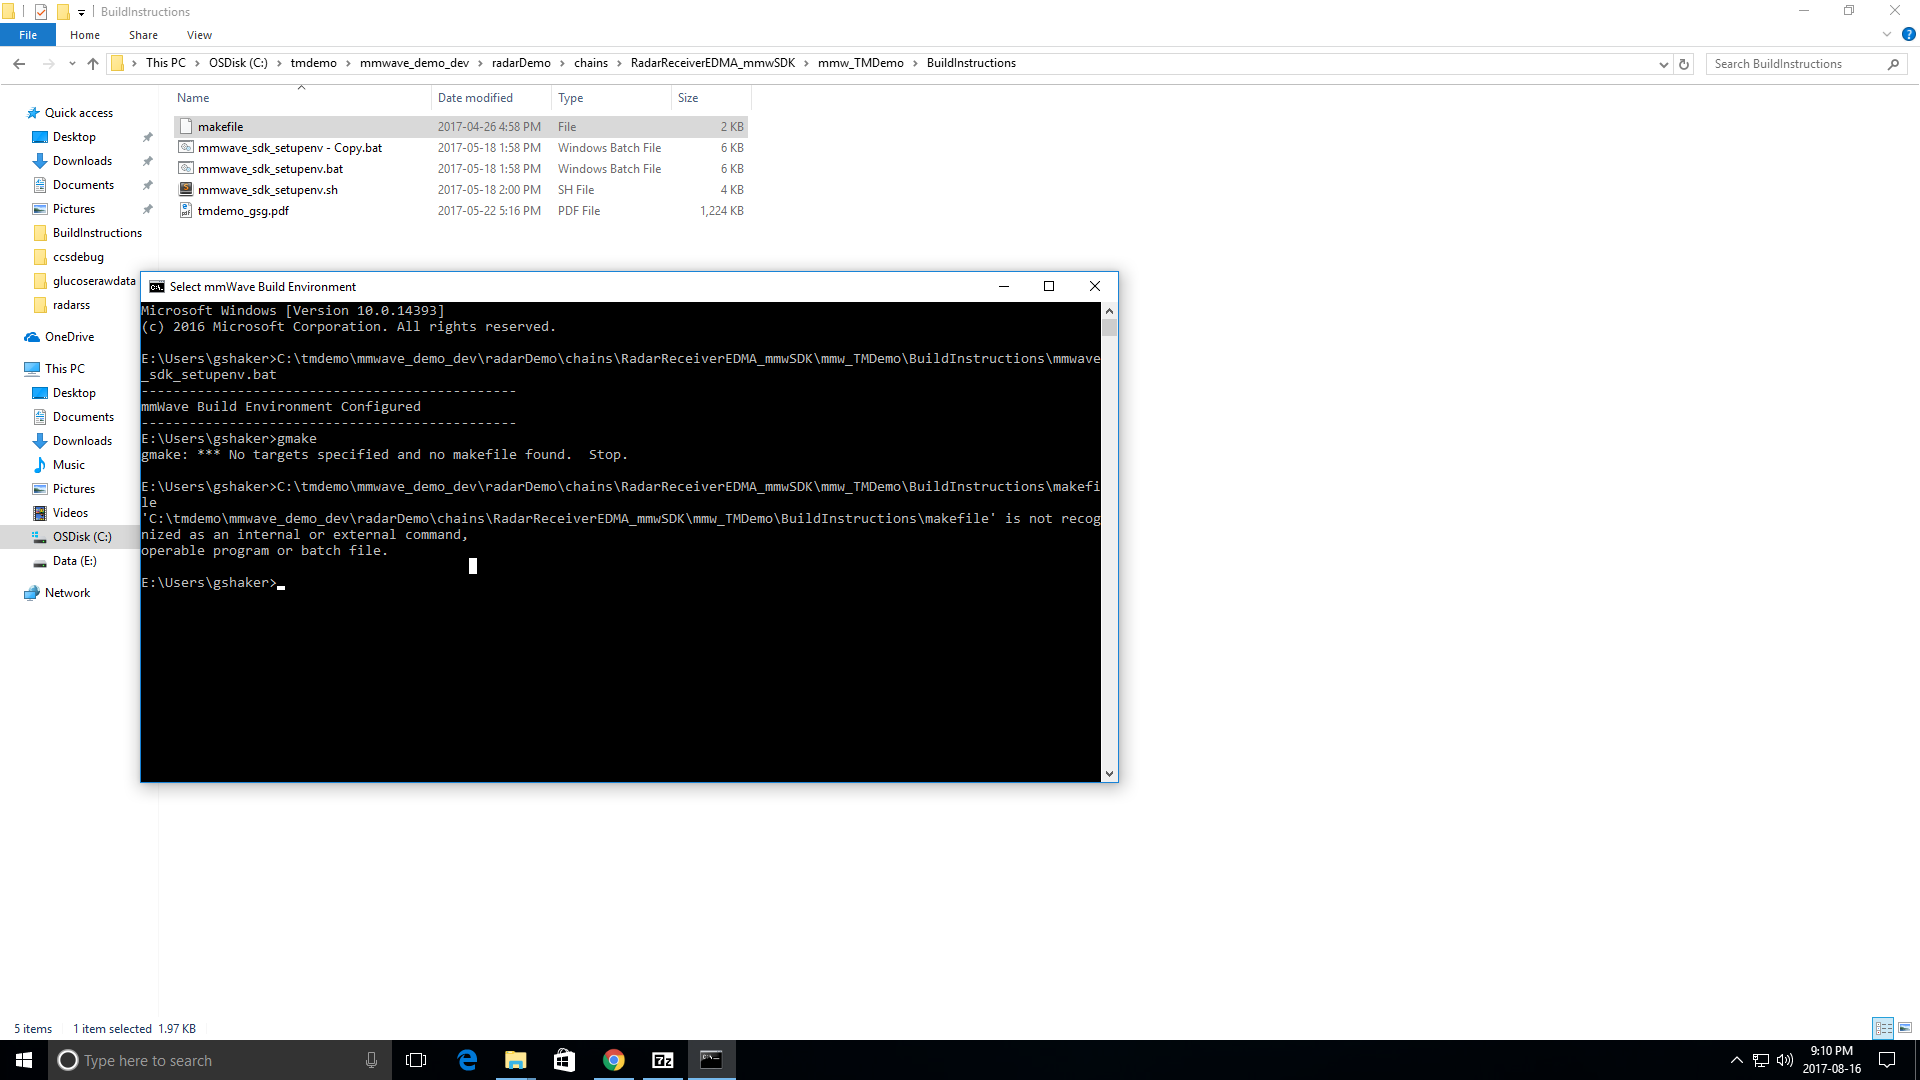Sort files by Type column header
The width and height of the screenshot is (1920, 1080).
[x=611, y=98]
